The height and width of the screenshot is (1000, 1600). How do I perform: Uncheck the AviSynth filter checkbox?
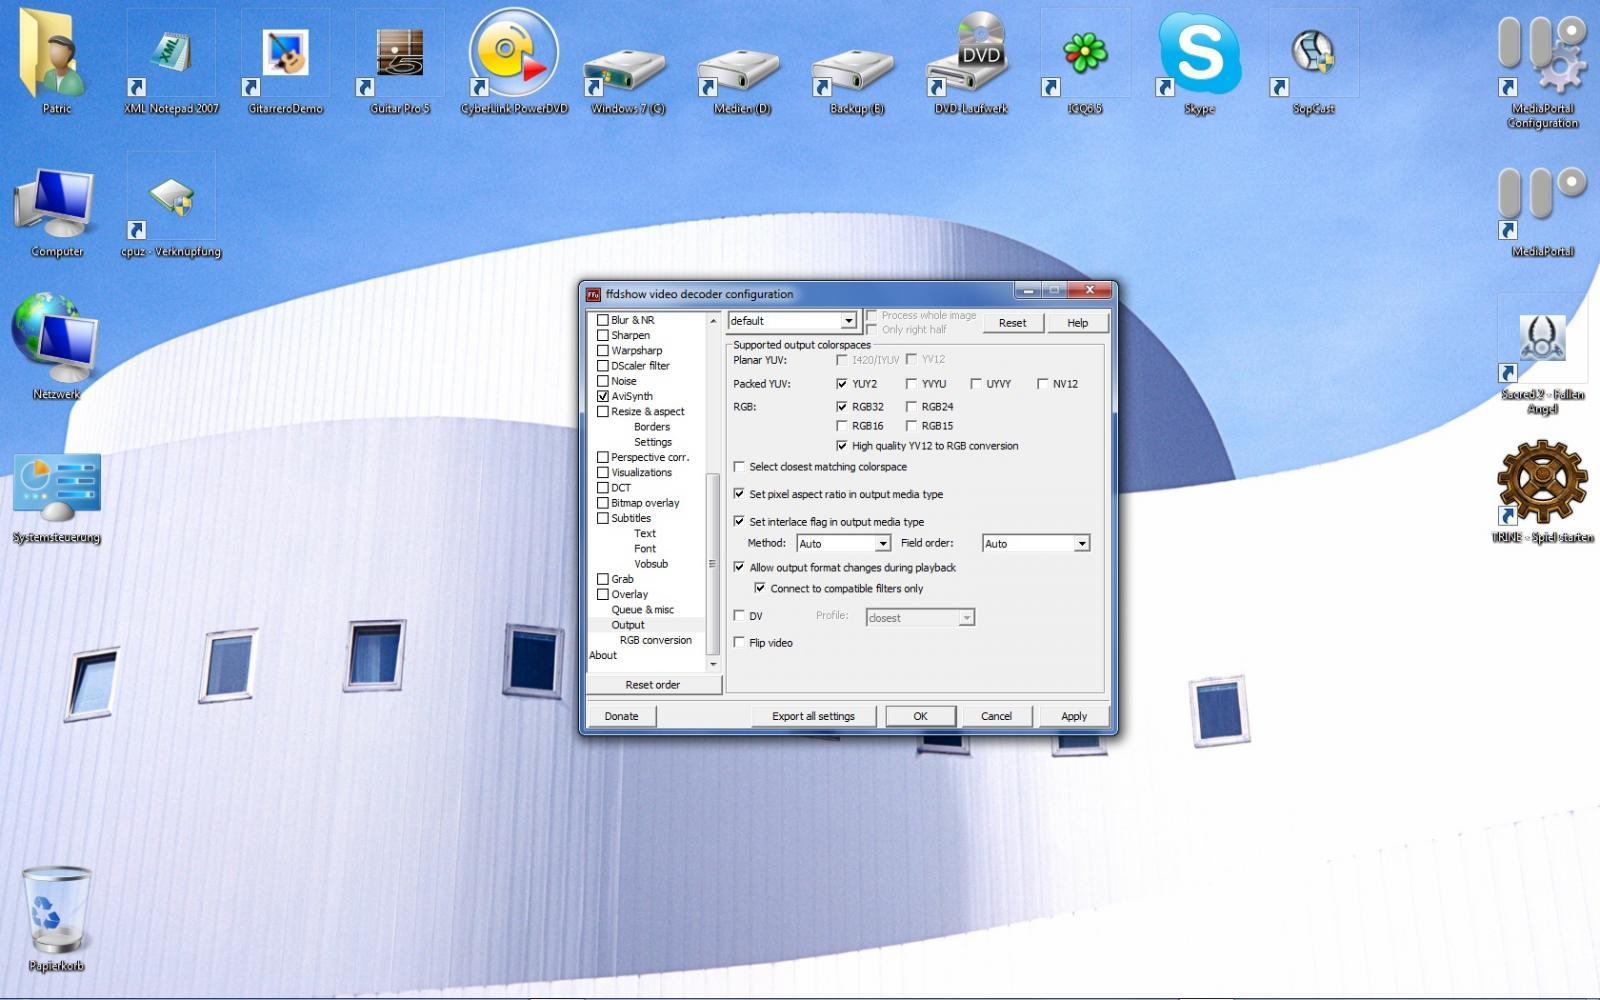click(x=603, y=396)
